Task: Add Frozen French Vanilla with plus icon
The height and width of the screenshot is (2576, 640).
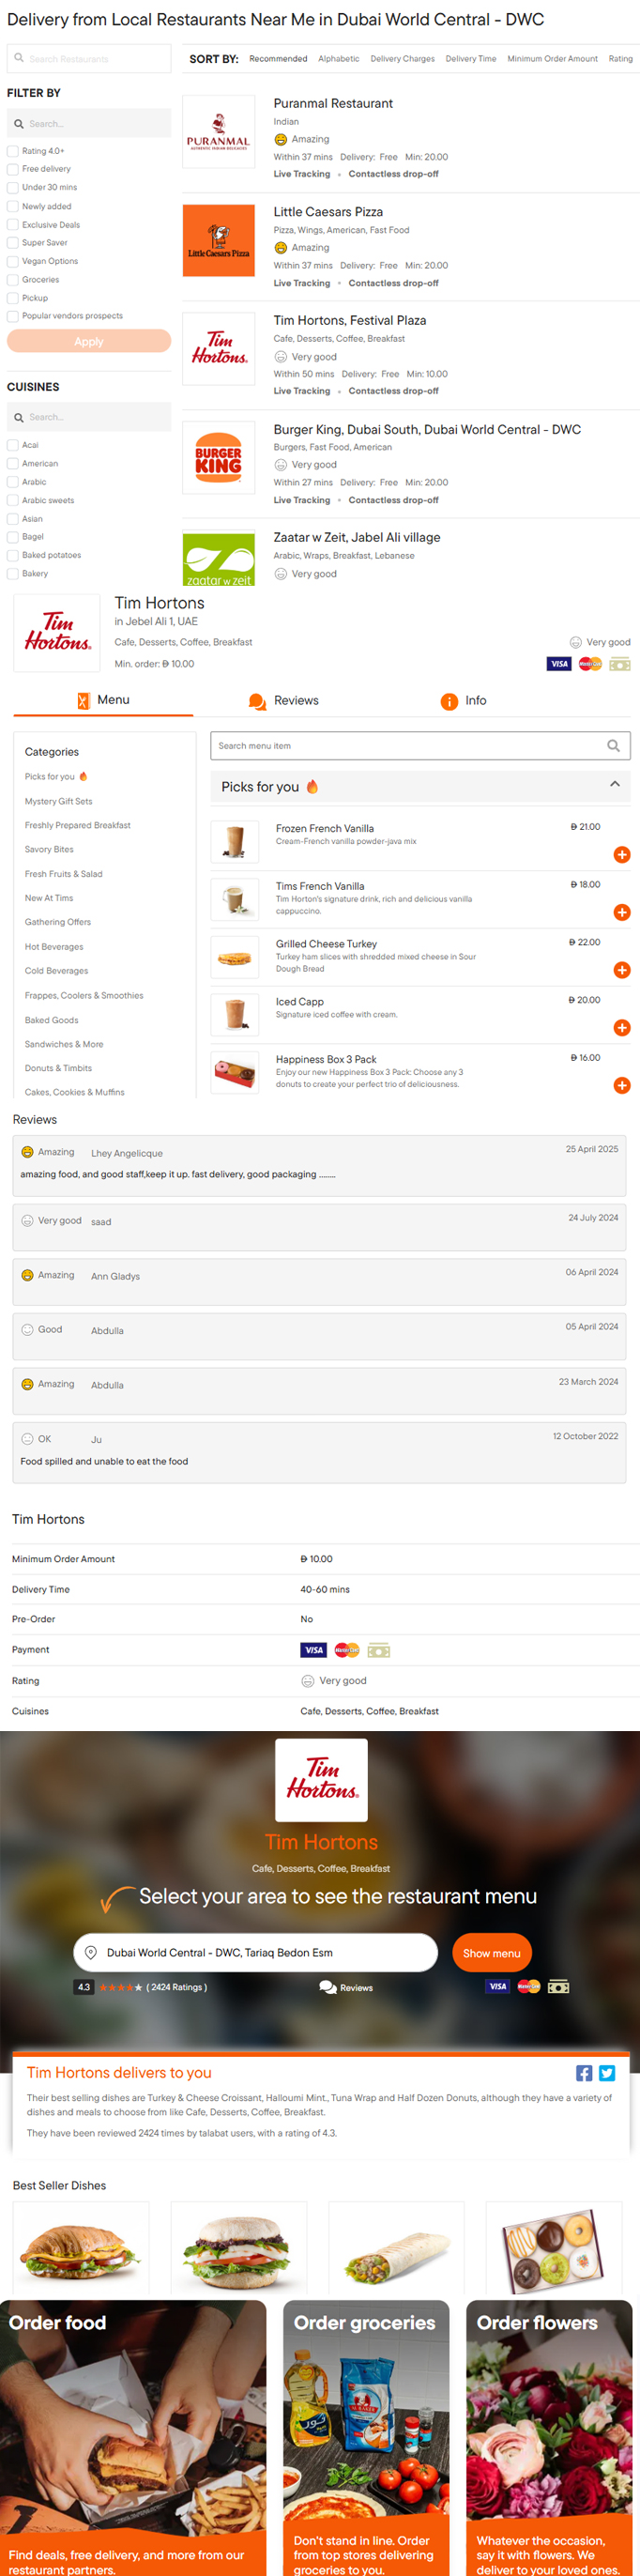Action: click(621, 854)
